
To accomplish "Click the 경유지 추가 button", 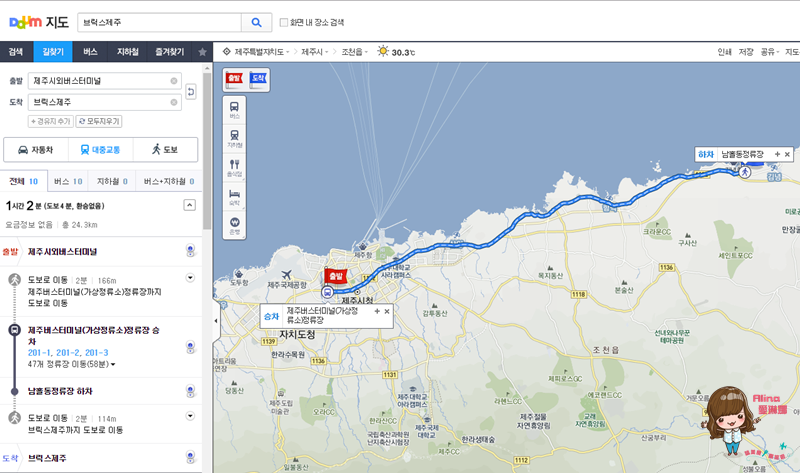I will (51, 121).
